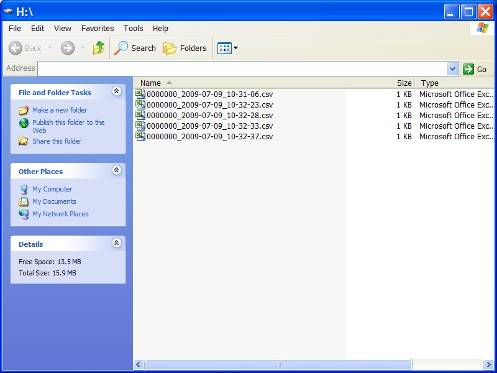The width and height of the screenshot is (497, 373).
Task: Sort by the Size column header
Action: tap(404, 83)
